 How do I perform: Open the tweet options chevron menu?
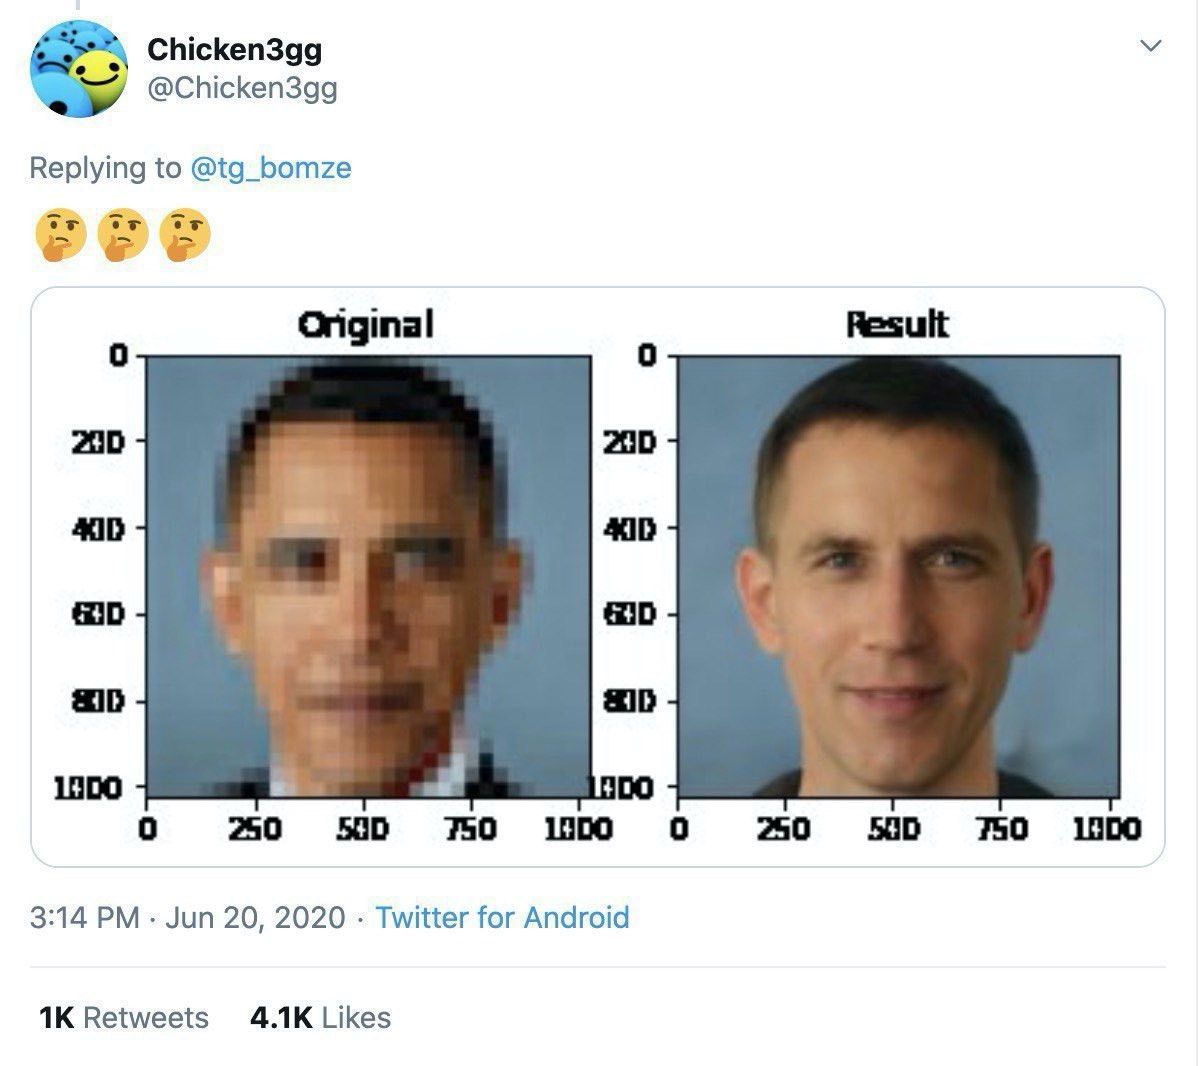pos(1152,46)
